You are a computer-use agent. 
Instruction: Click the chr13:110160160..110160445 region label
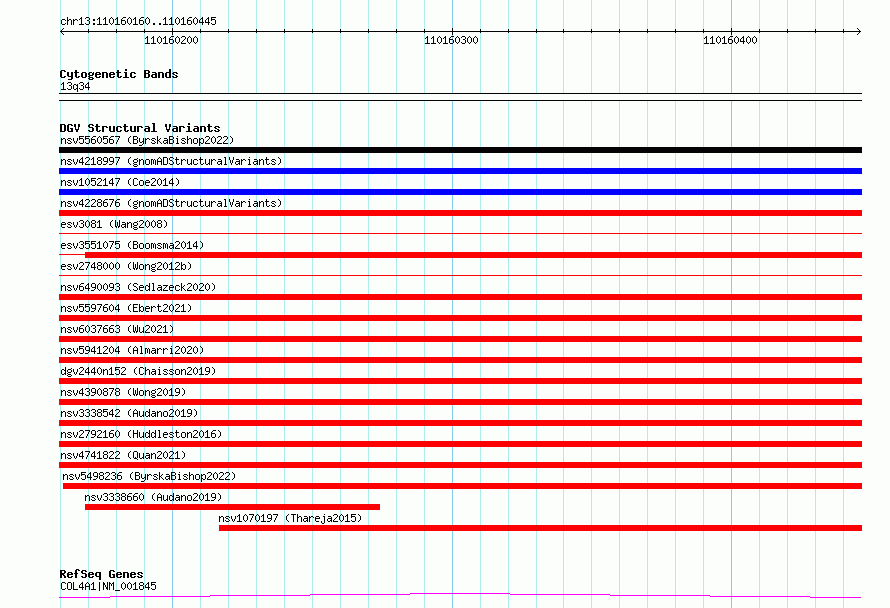pyautogui.click(x=138, y=22)
